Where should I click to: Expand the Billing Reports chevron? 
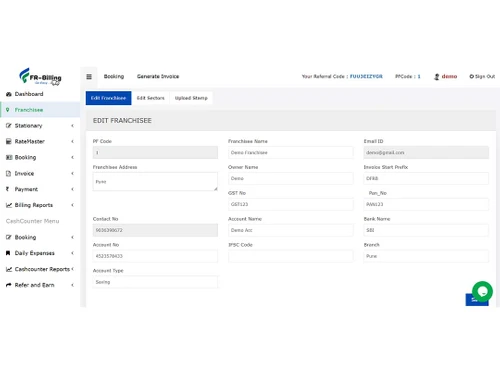[x=72, y=205]
